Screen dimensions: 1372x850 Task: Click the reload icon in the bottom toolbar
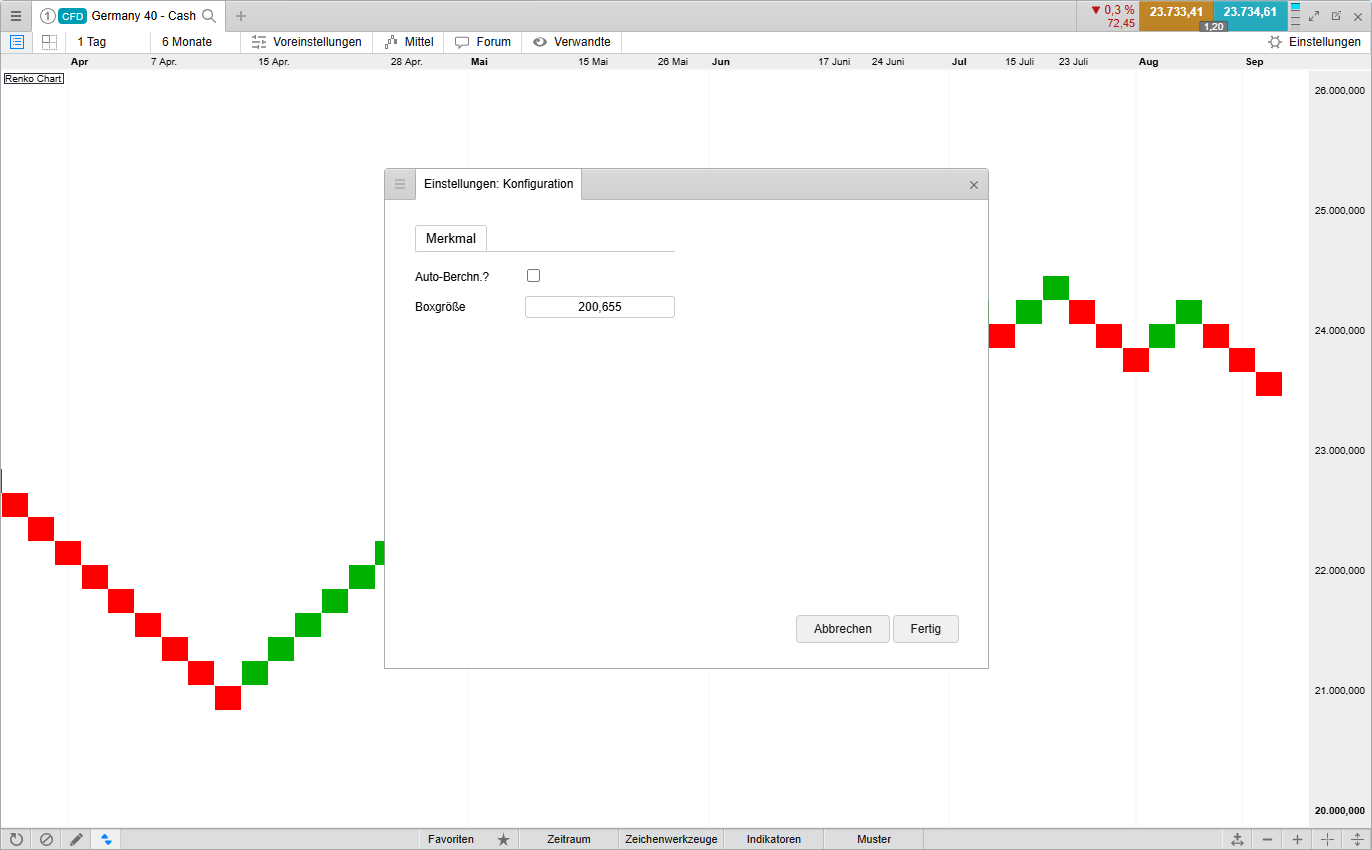point(16,839)
